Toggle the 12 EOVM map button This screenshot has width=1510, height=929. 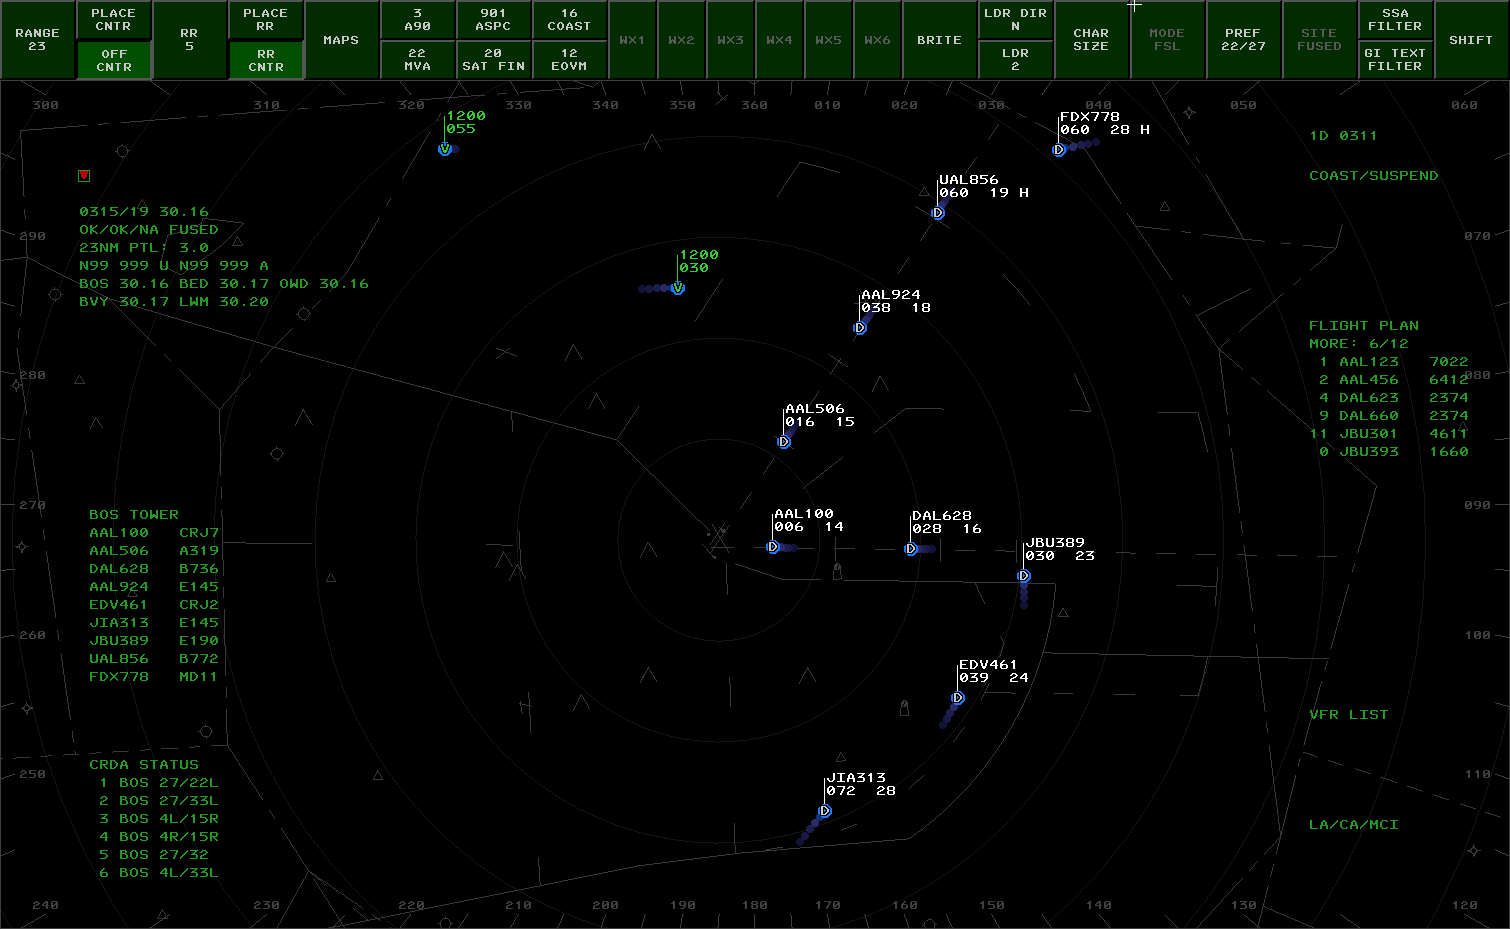[x=569, y=60]
